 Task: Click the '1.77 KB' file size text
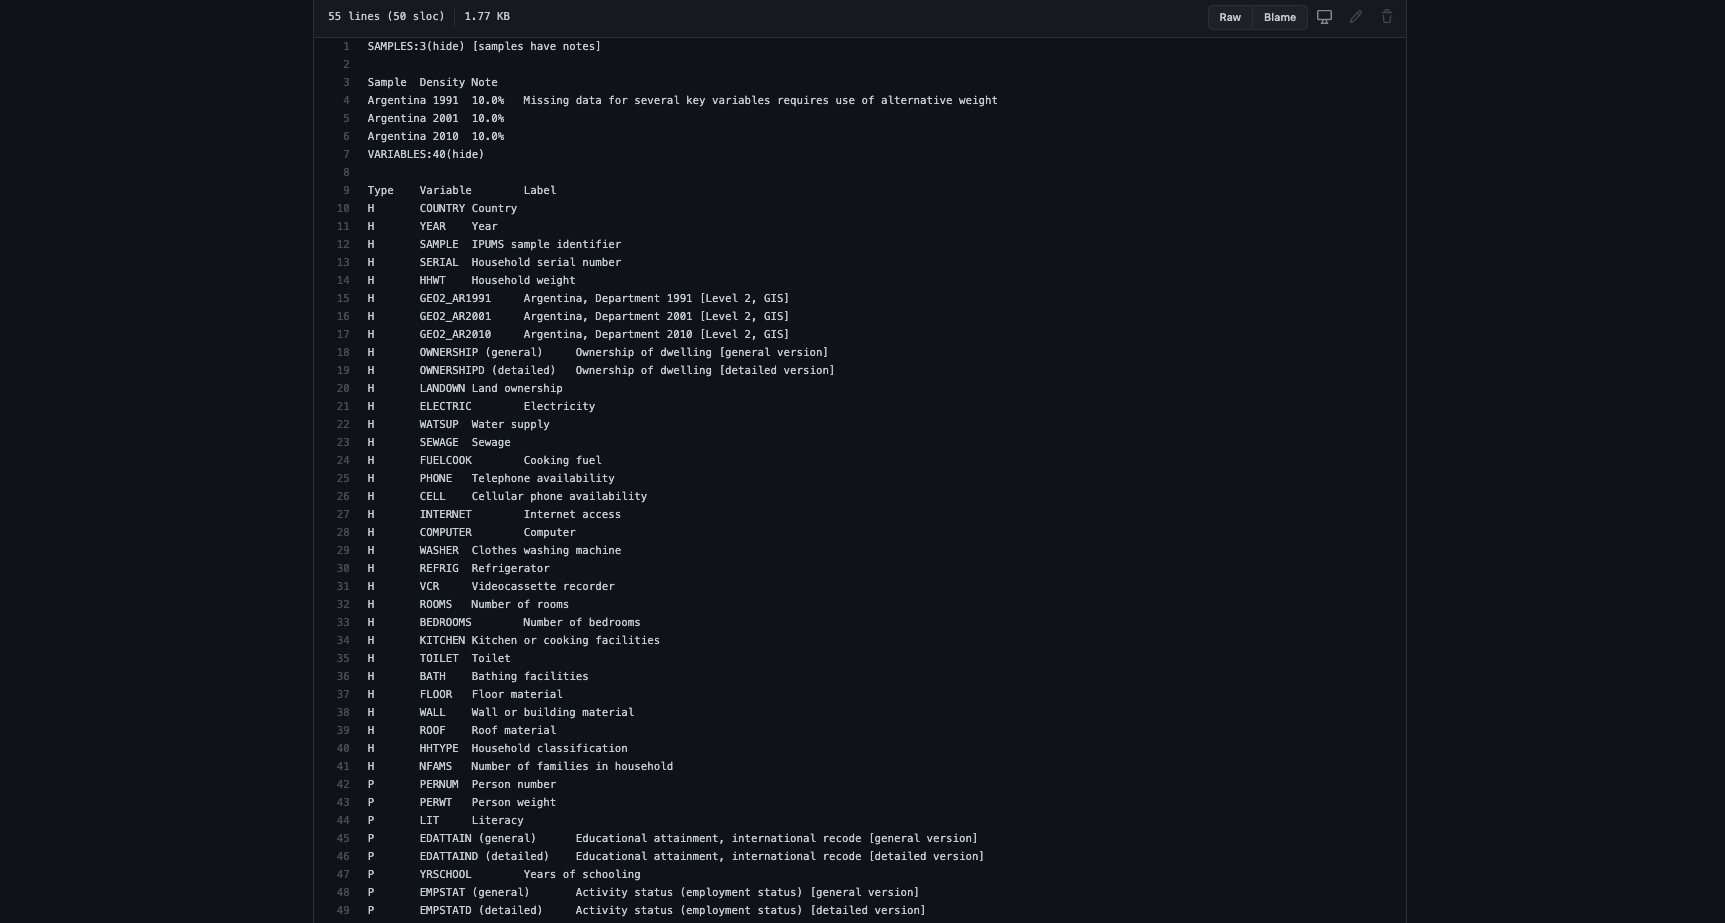(x=486, y=17)
